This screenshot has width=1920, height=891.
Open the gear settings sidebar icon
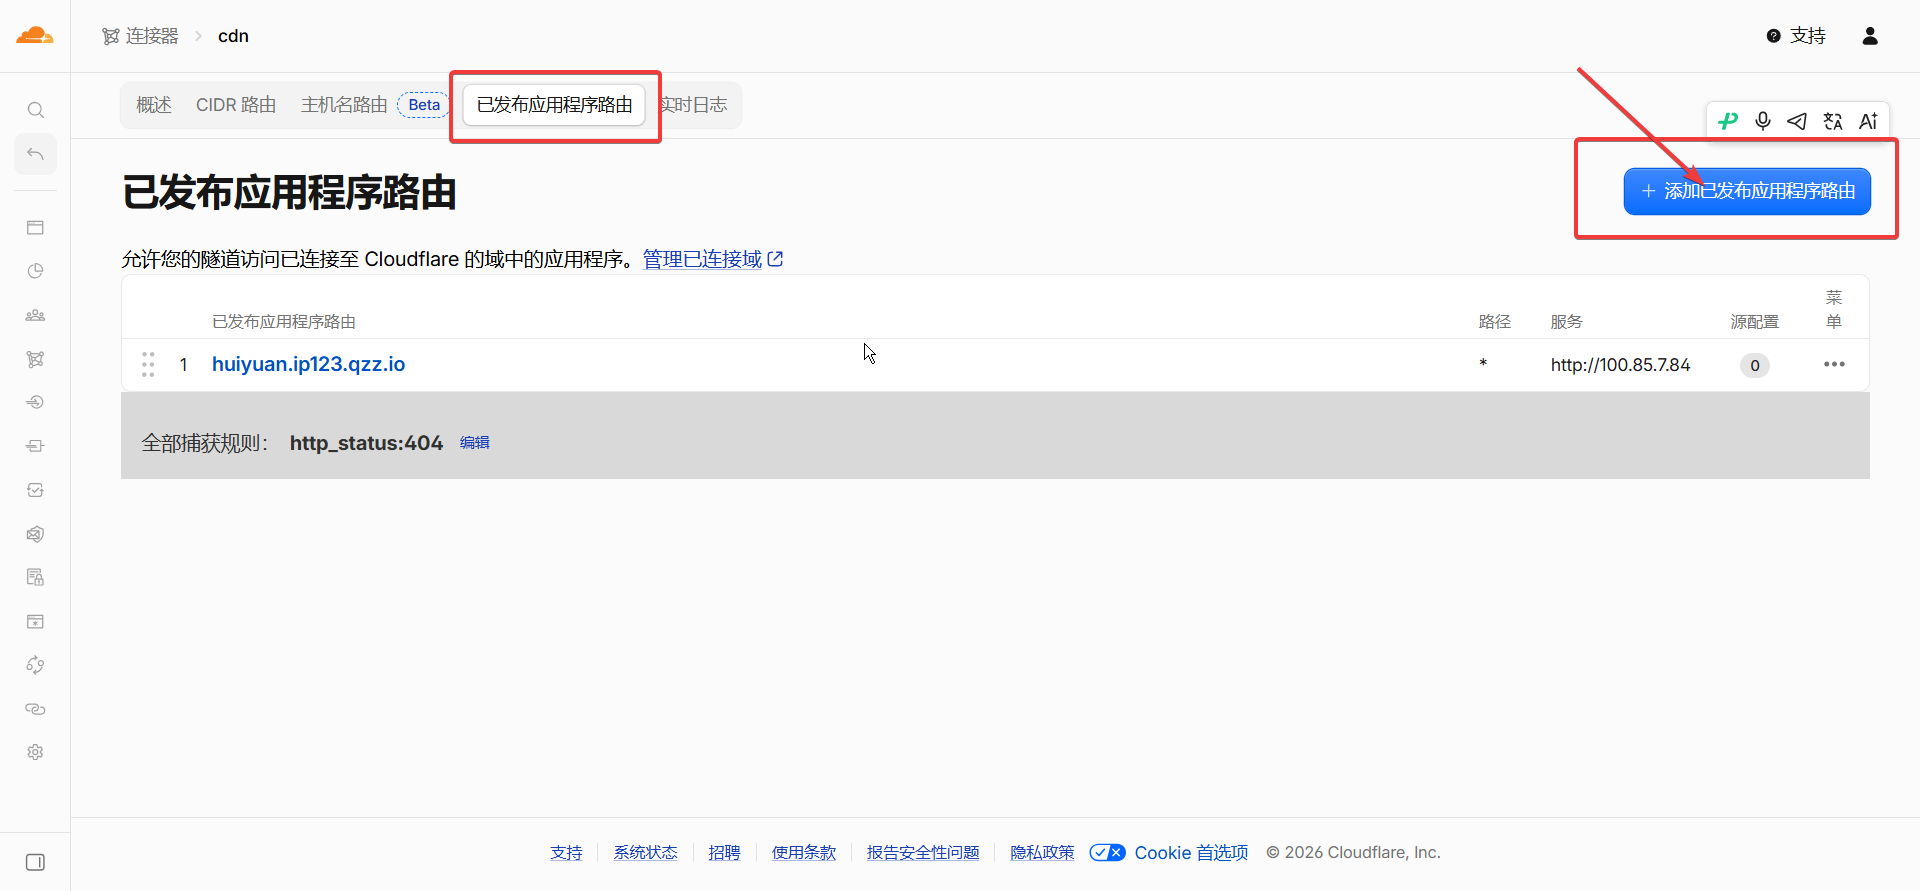click(35, 752)
